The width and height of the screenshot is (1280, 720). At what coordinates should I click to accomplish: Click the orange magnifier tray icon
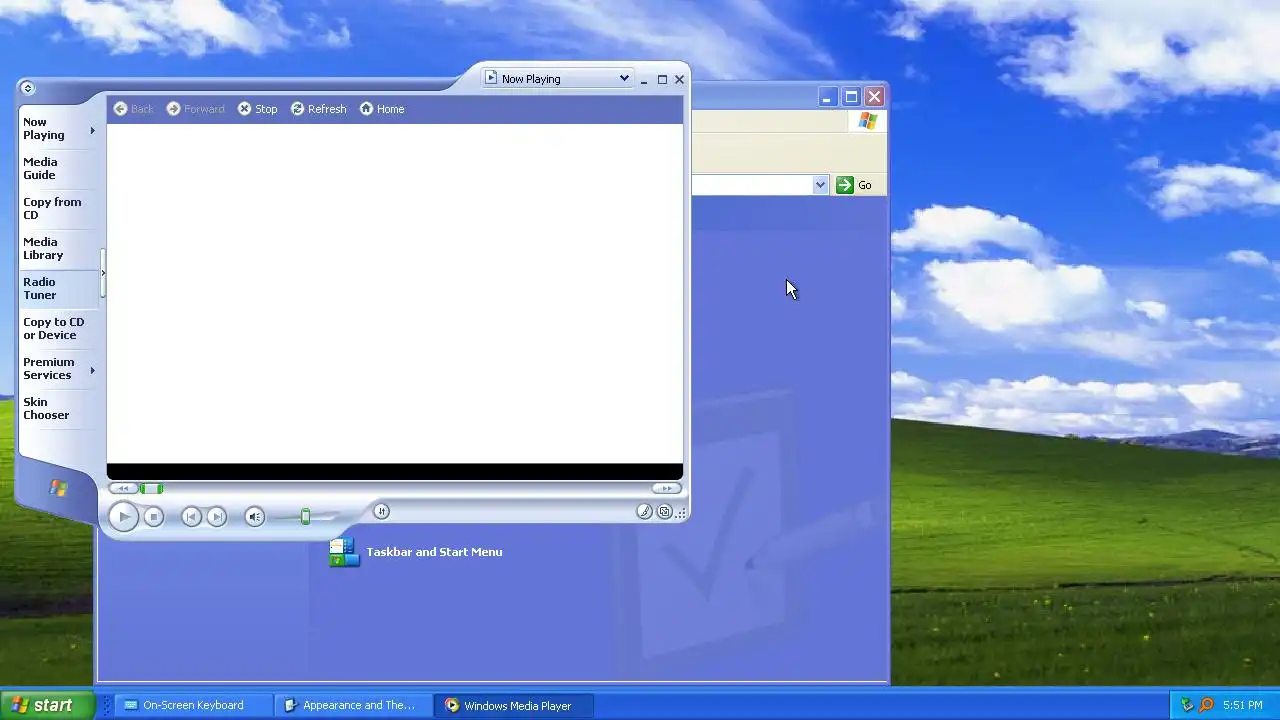click(1206, 705)
